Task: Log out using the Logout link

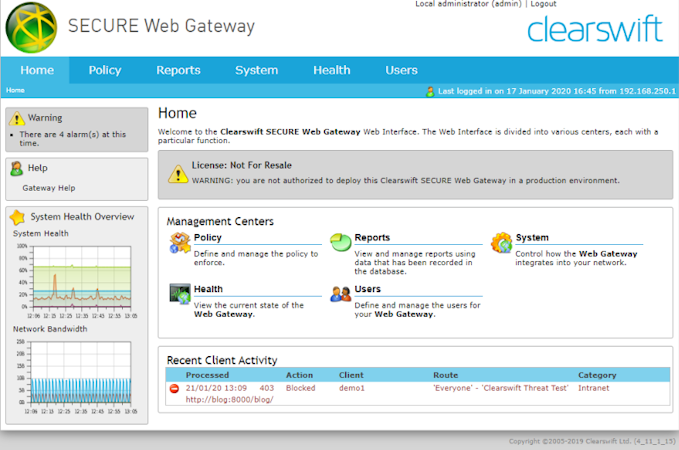Action: click(543, 4)
